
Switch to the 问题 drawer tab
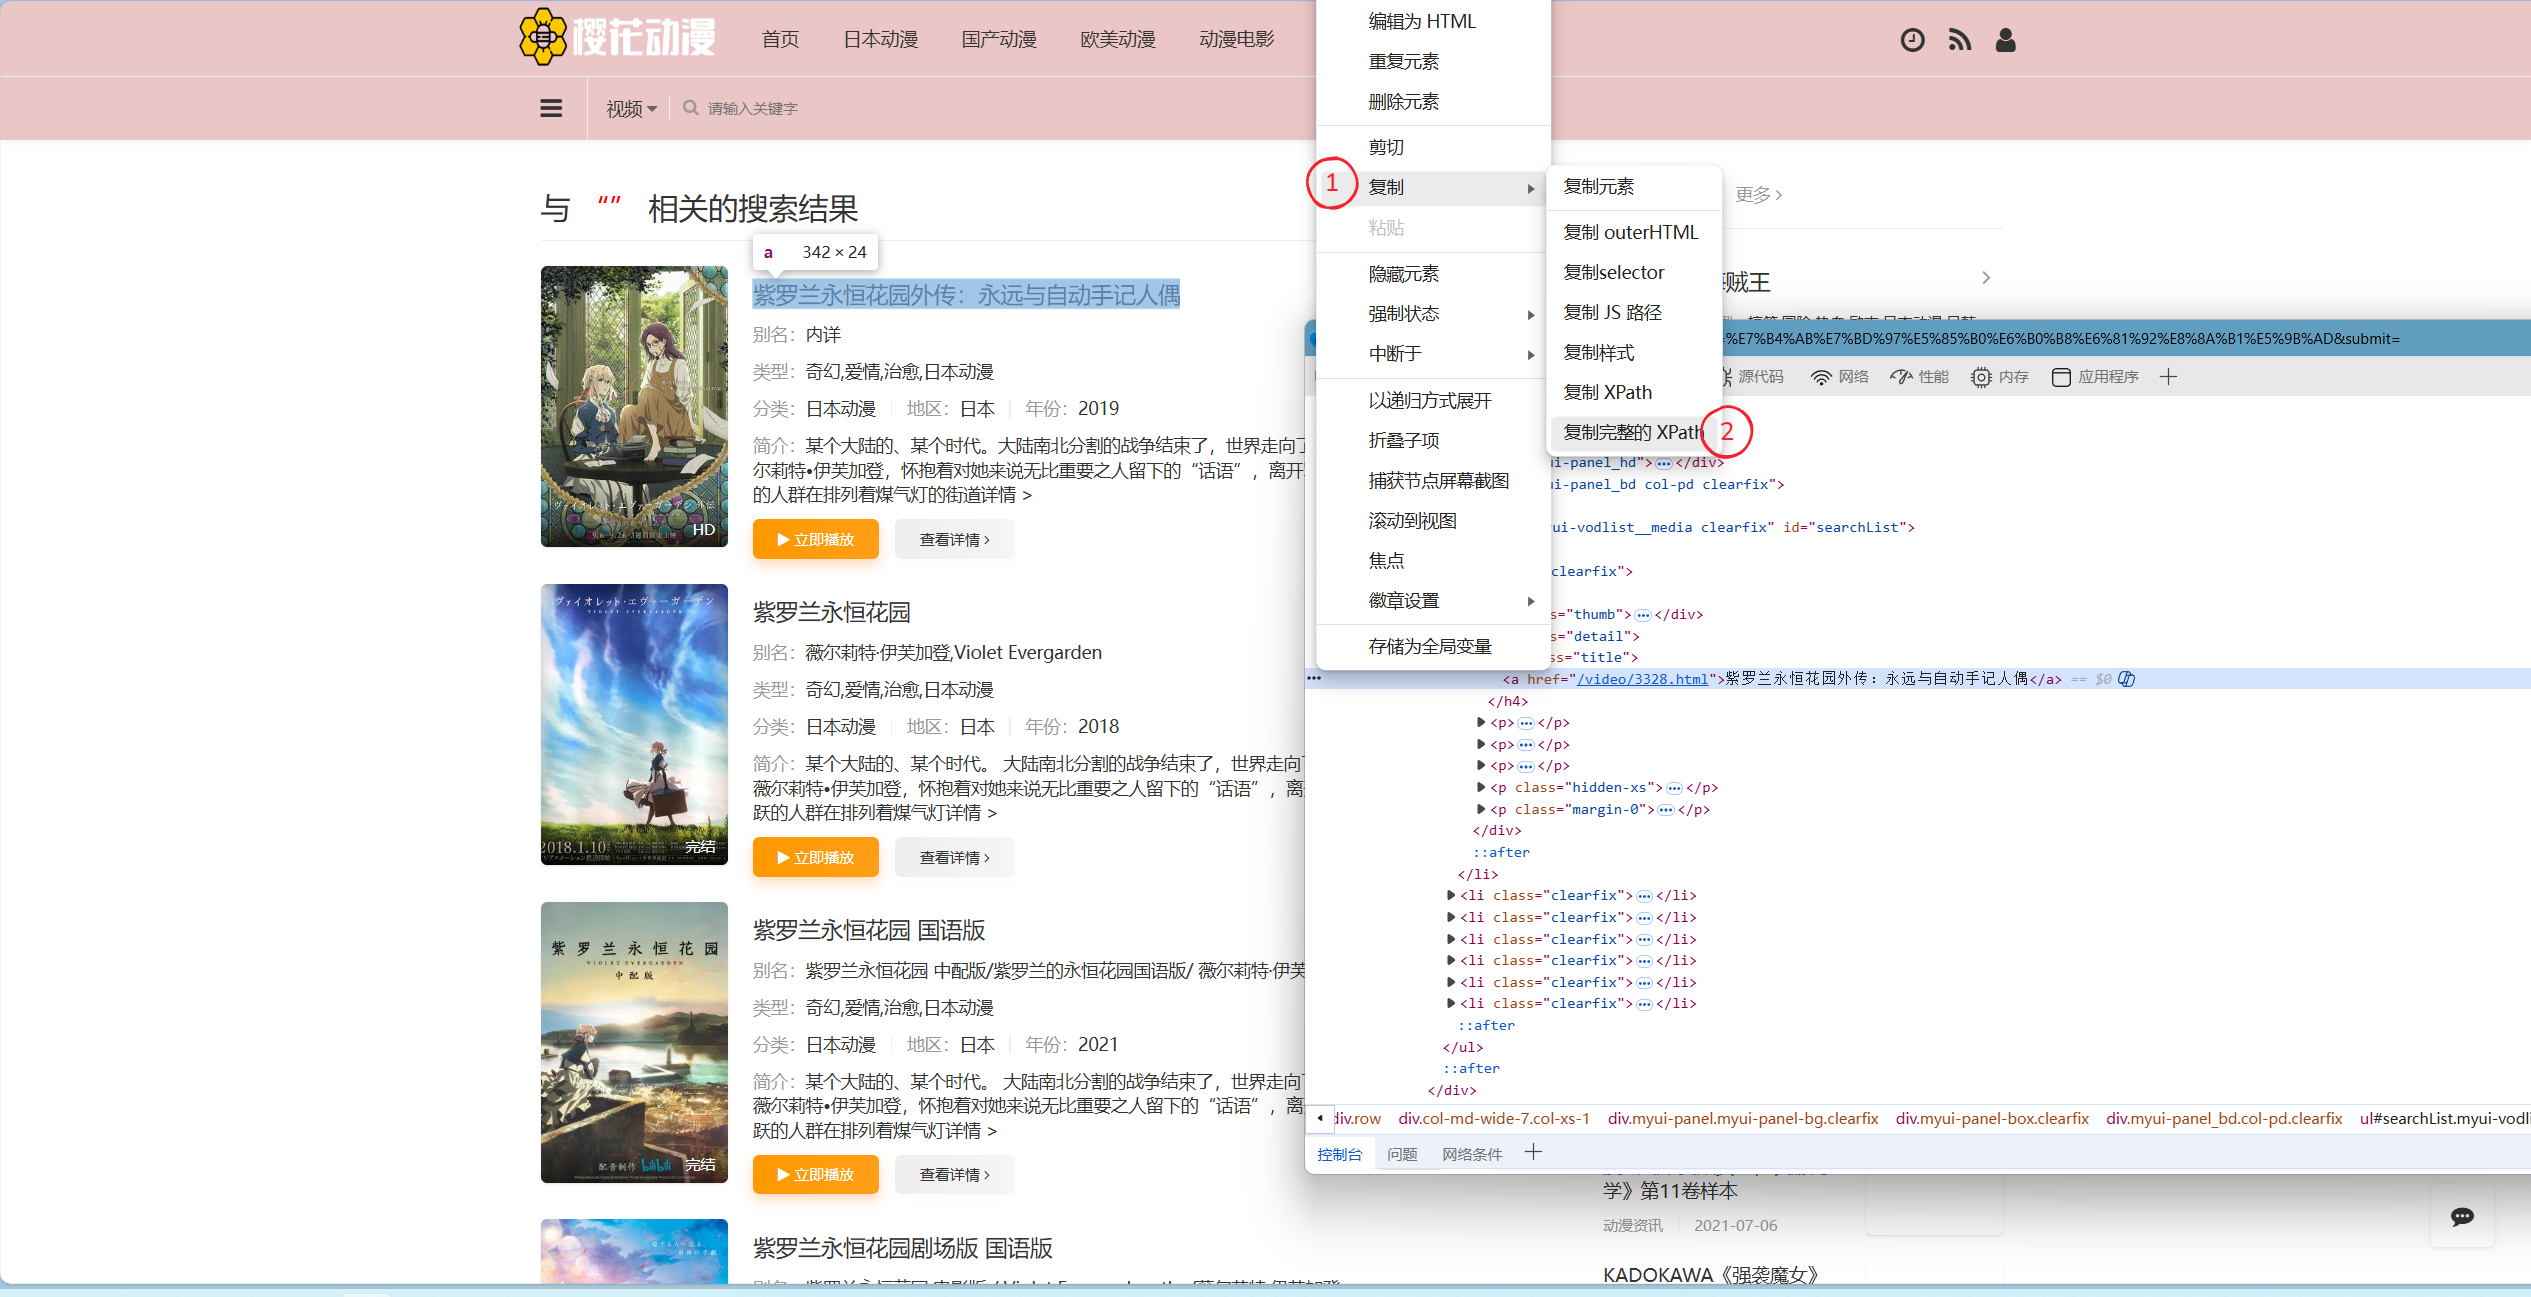(1402, 1154)
